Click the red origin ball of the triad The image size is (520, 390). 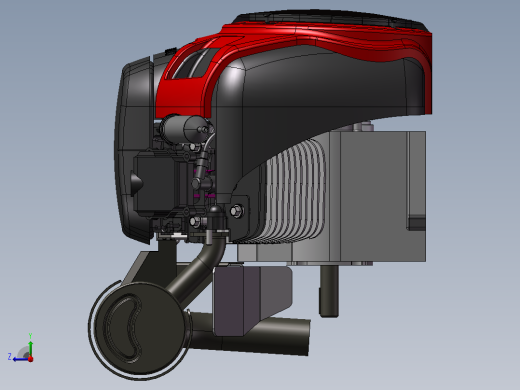(30, 359)
